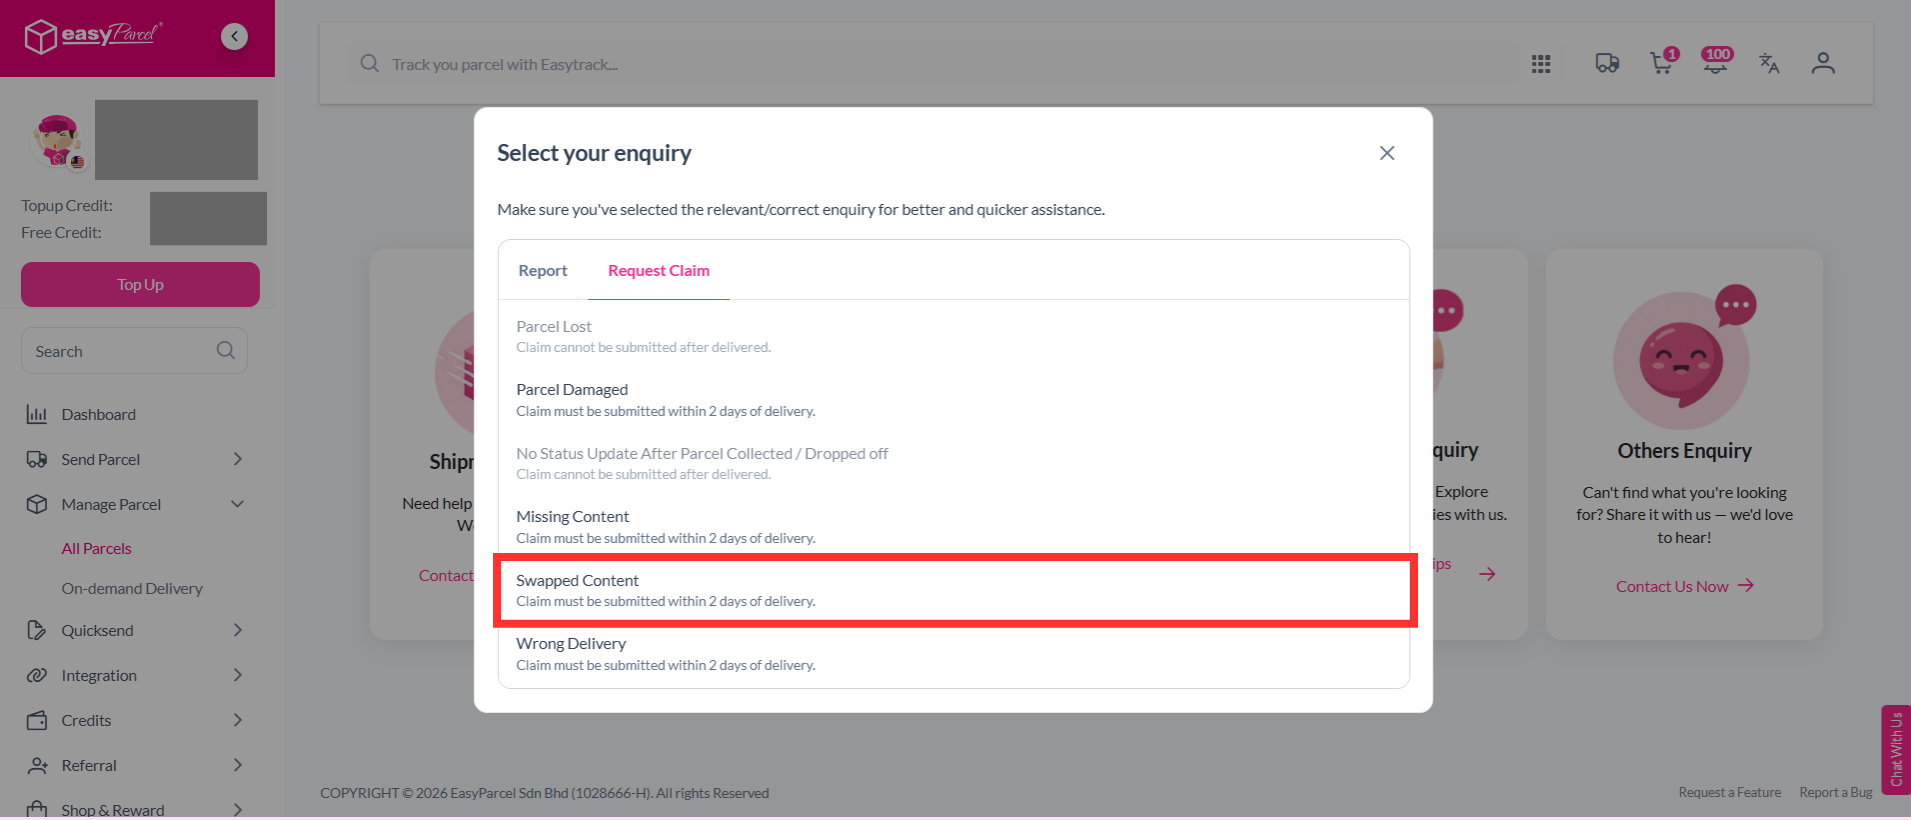Collapse the Manage Parcel menu
The image size is (1911, 820).
point(237,504)
